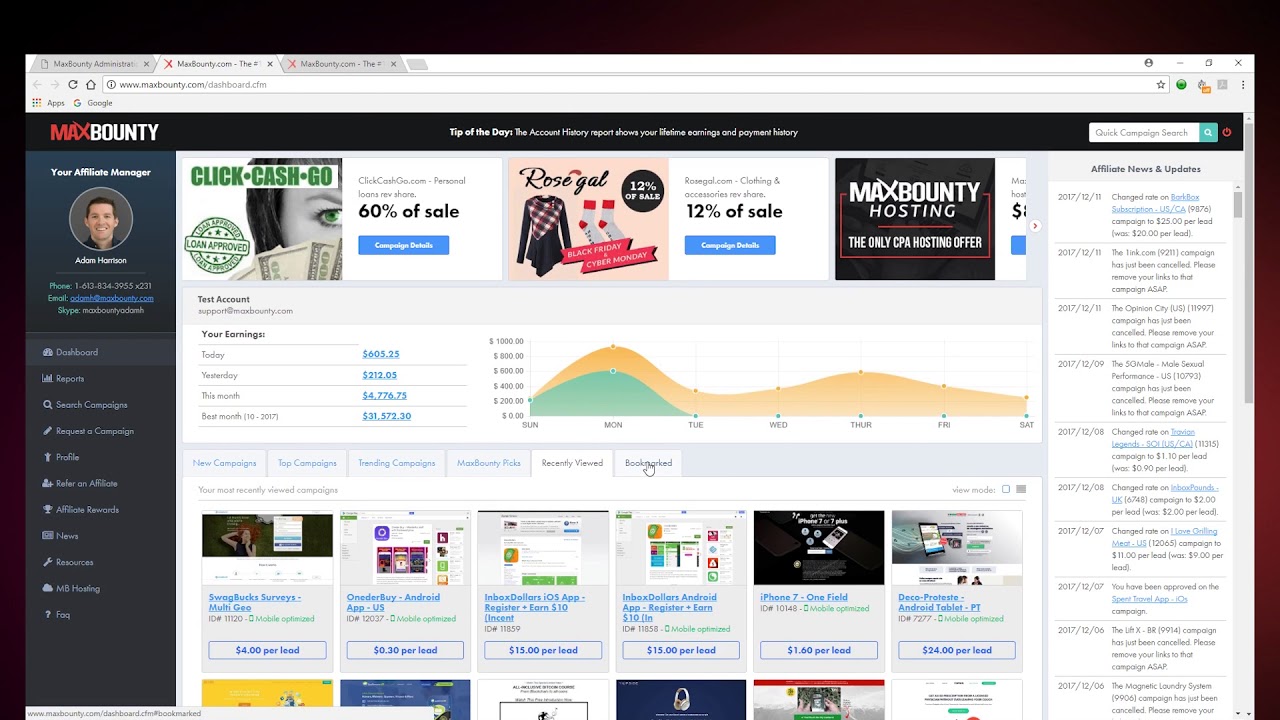Log out using the red power icon

click(x=1227, y=132)
